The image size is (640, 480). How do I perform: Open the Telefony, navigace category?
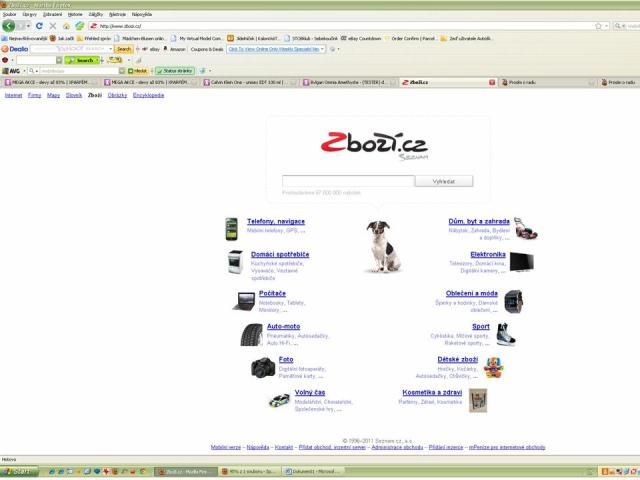(x=276, y=221)
